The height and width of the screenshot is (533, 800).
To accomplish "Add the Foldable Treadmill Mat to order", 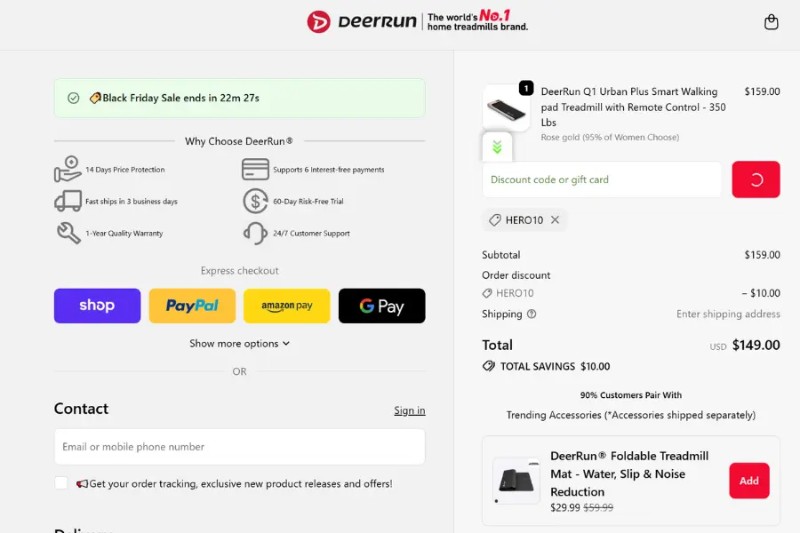I will pyautogui.click(x=749, y=480).
